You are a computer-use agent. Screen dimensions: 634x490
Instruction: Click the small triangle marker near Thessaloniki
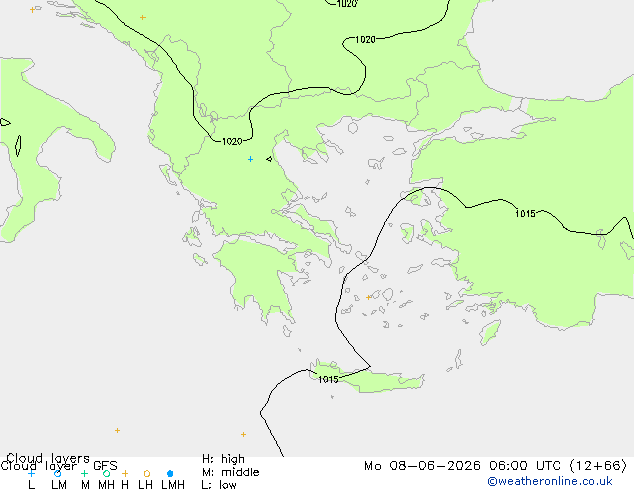(x=269, y=159)
